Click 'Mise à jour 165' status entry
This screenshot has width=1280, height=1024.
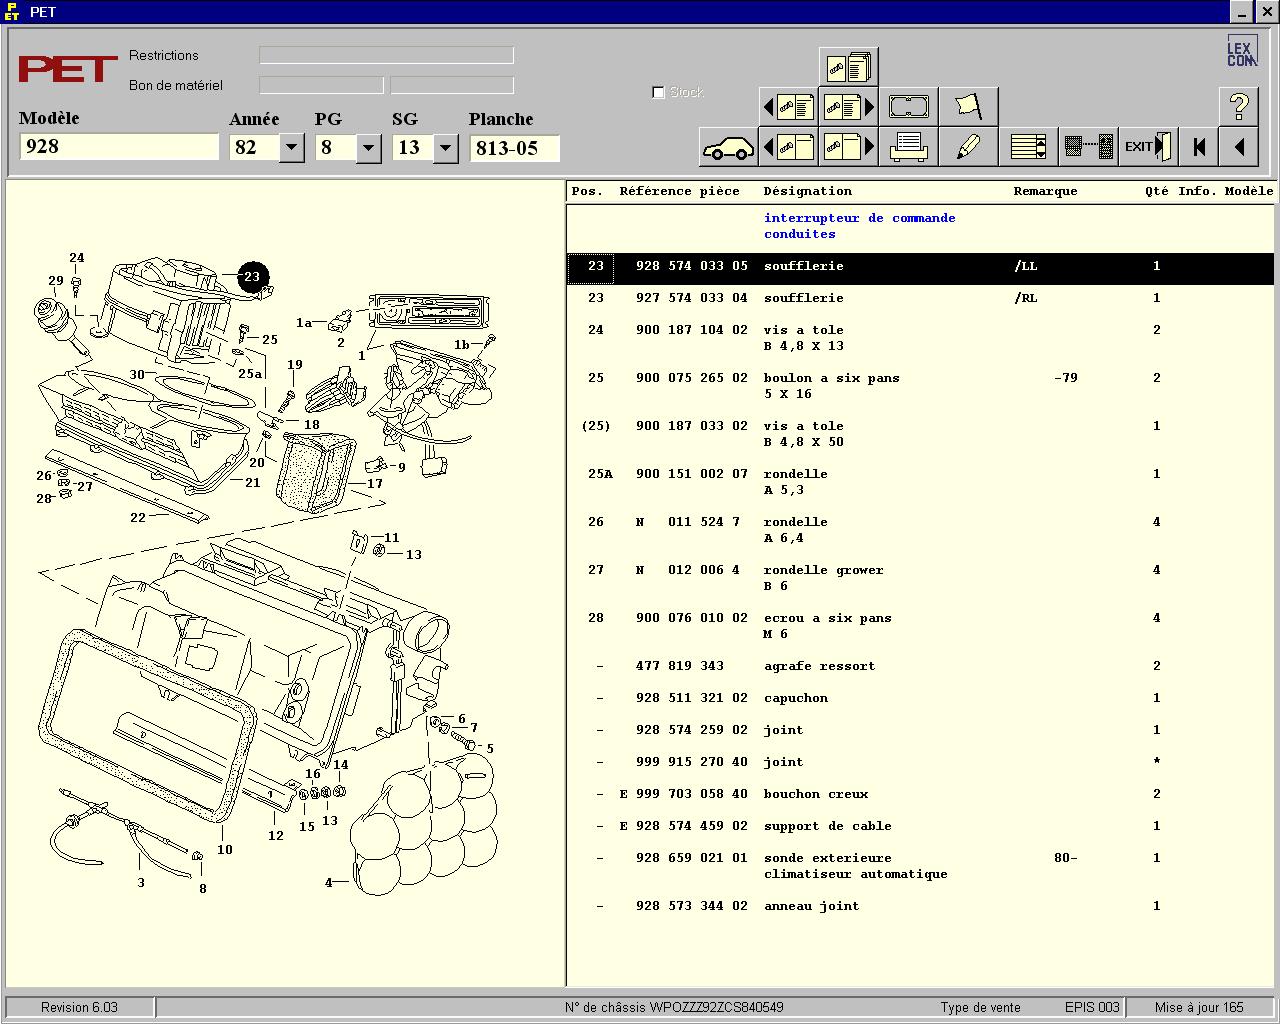click(x=1199, y=1007)
